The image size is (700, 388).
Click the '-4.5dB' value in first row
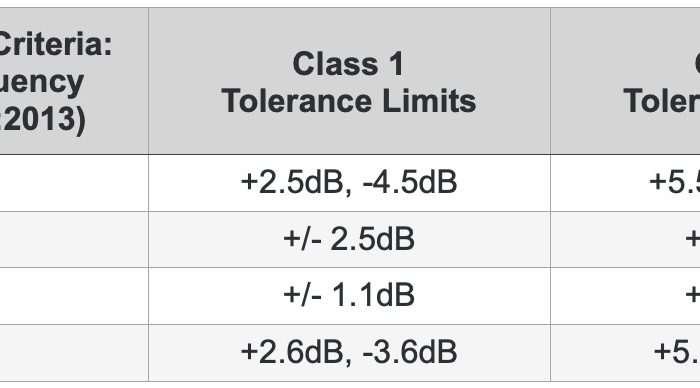click(410, 183)
